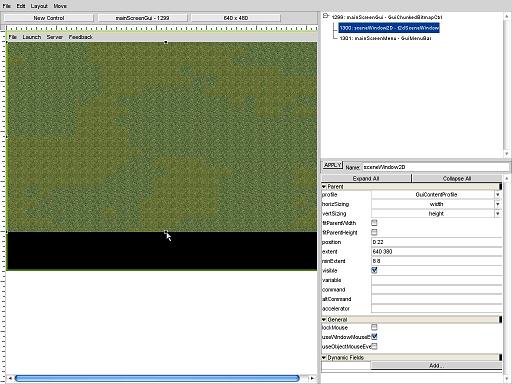Collapse the Parent section
The width and height of the screenshot is (512, 384).
324,187
